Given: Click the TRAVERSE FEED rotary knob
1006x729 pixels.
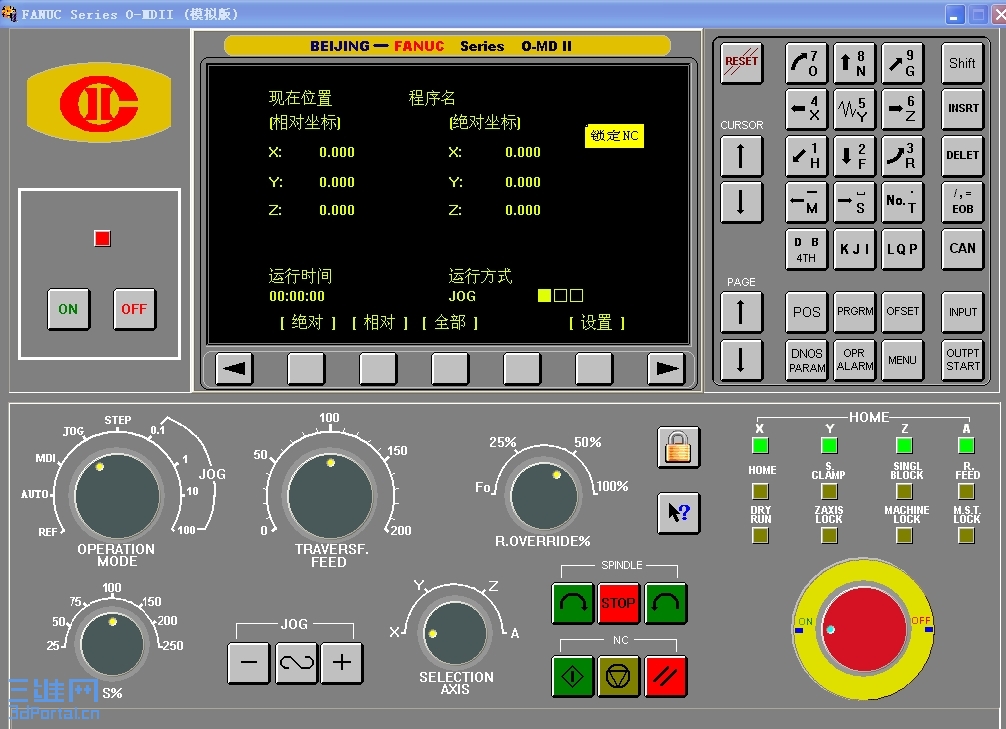Looking at the screenshot, I should pos(330,496).
